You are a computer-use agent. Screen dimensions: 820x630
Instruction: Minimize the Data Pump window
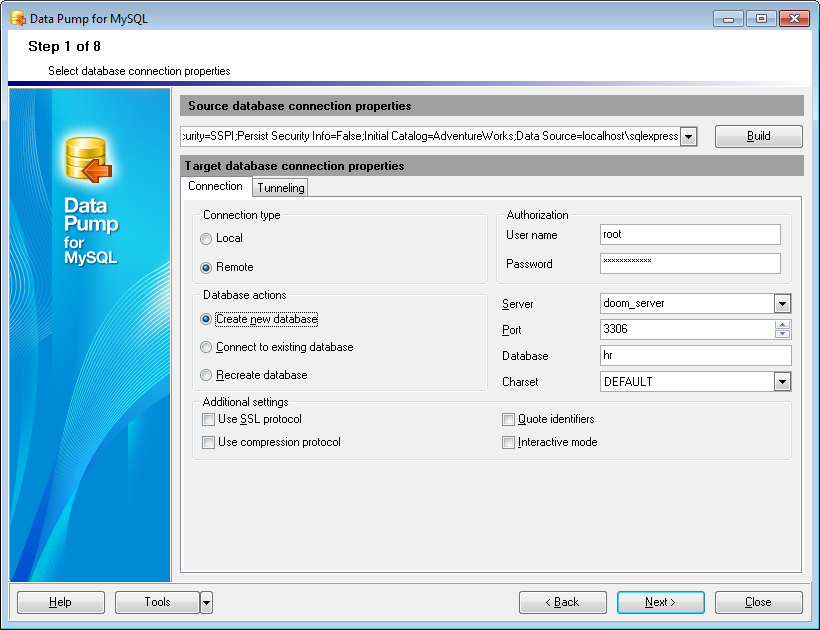[728, 19]
